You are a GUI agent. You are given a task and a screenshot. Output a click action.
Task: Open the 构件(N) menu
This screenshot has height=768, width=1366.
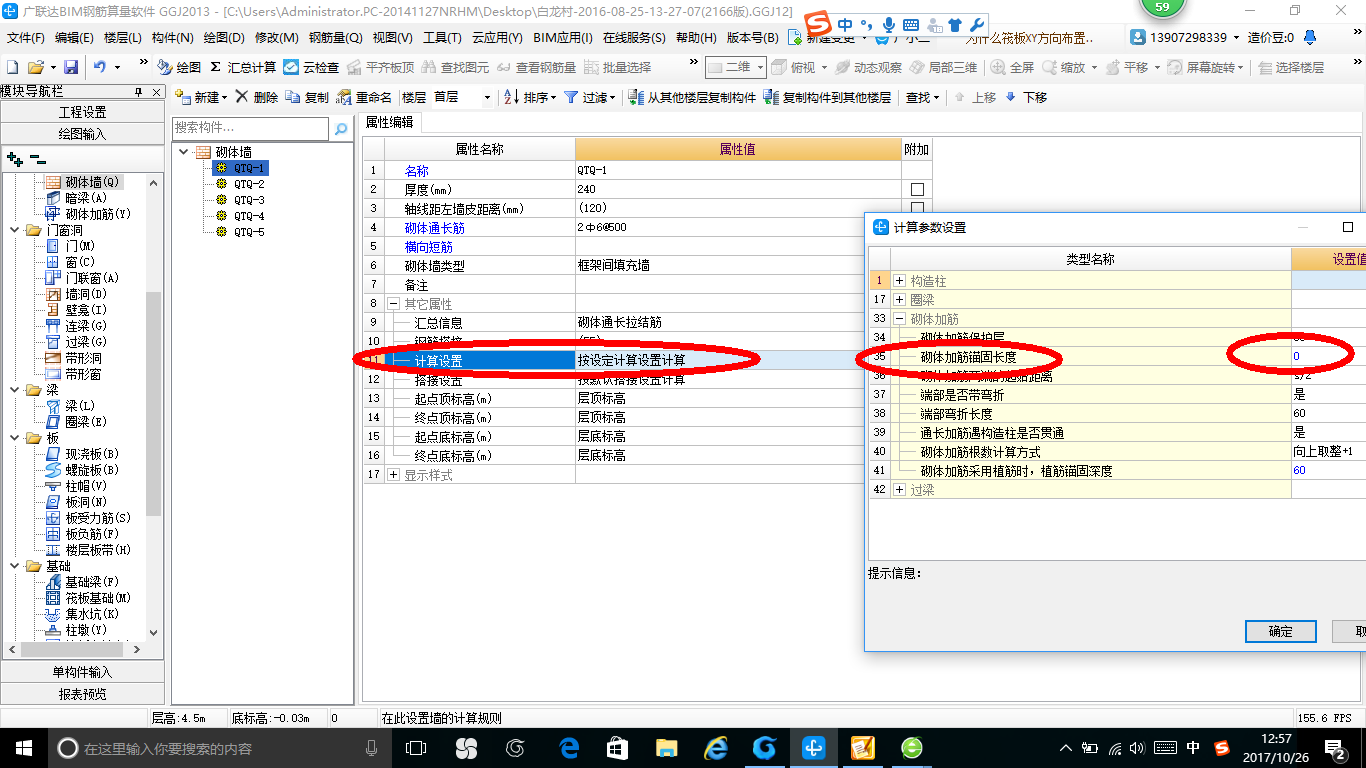173,37
